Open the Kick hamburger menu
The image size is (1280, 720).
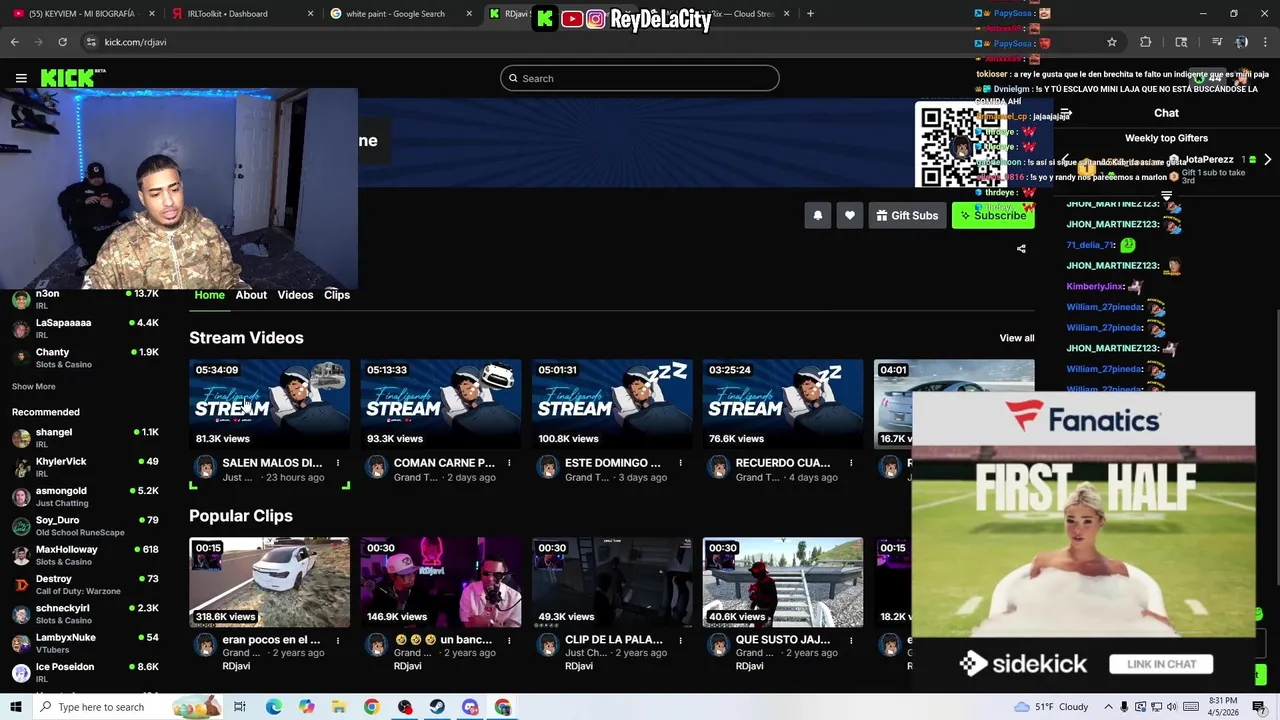click(x=21, y=78)
